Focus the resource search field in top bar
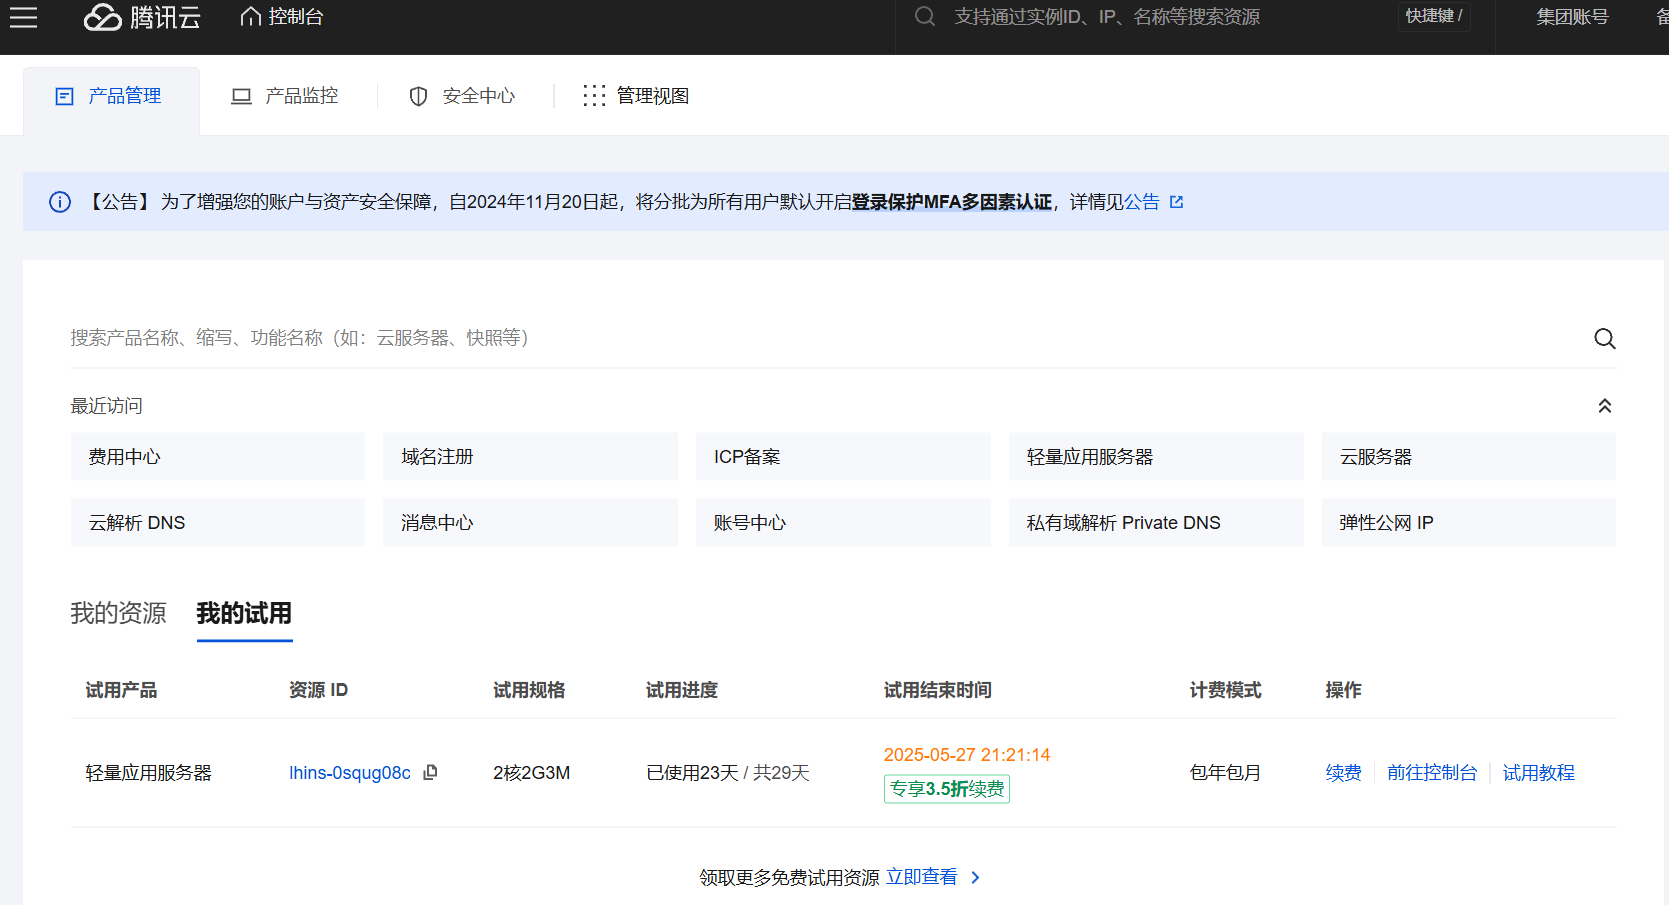This screenshot has width=1669, height=905. tap(1107, 17)
